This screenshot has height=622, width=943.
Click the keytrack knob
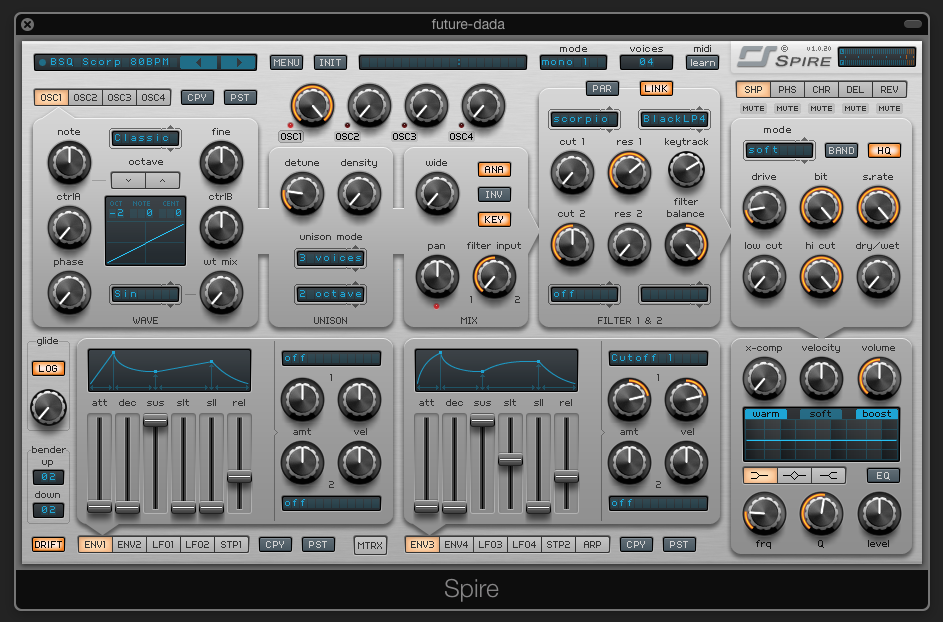(x=686, y=170)
